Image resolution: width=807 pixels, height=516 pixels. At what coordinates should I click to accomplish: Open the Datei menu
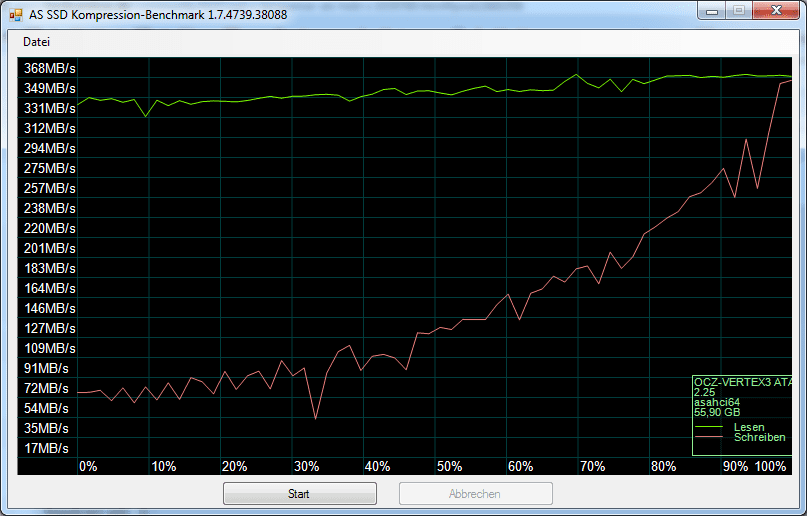click(x=37, y=42)
